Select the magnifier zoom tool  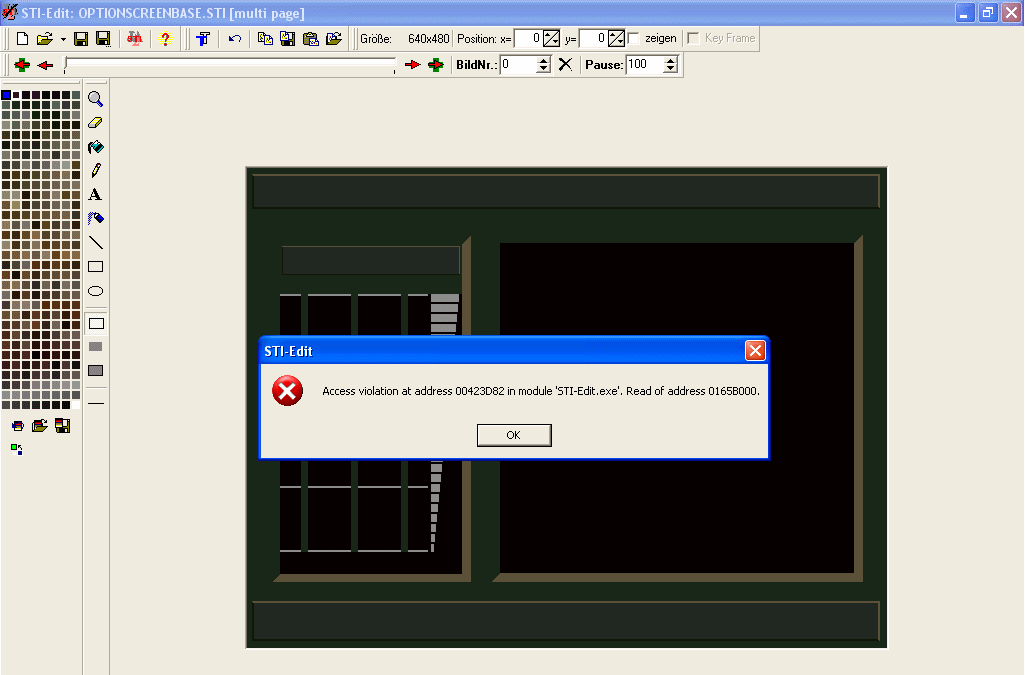[x=96, y=99]
